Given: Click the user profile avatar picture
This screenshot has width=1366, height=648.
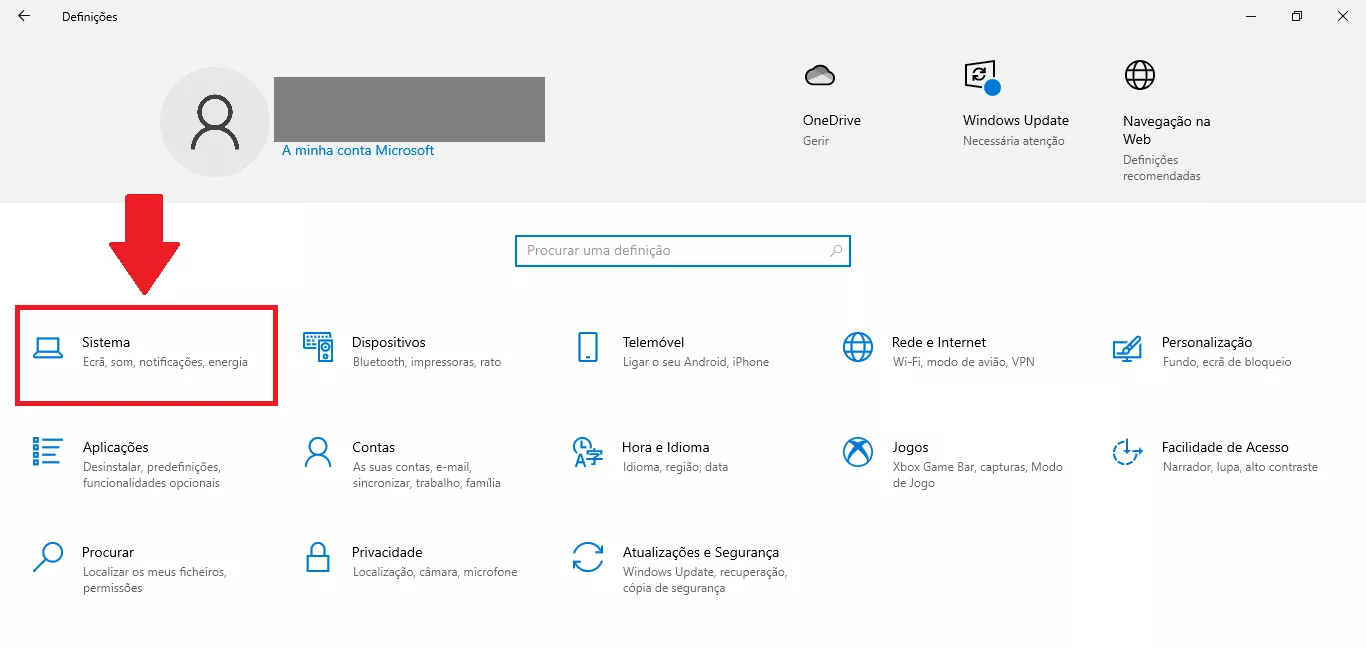Looking at the screenshot, I should (215, 122).
